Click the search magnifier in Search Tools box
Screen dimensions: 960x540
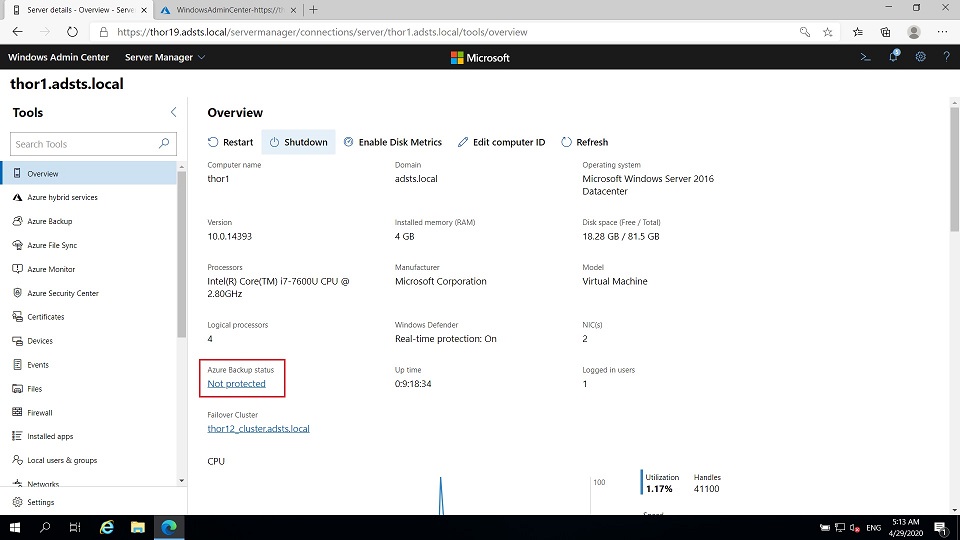pyautogui.click(x=163, y=143)
